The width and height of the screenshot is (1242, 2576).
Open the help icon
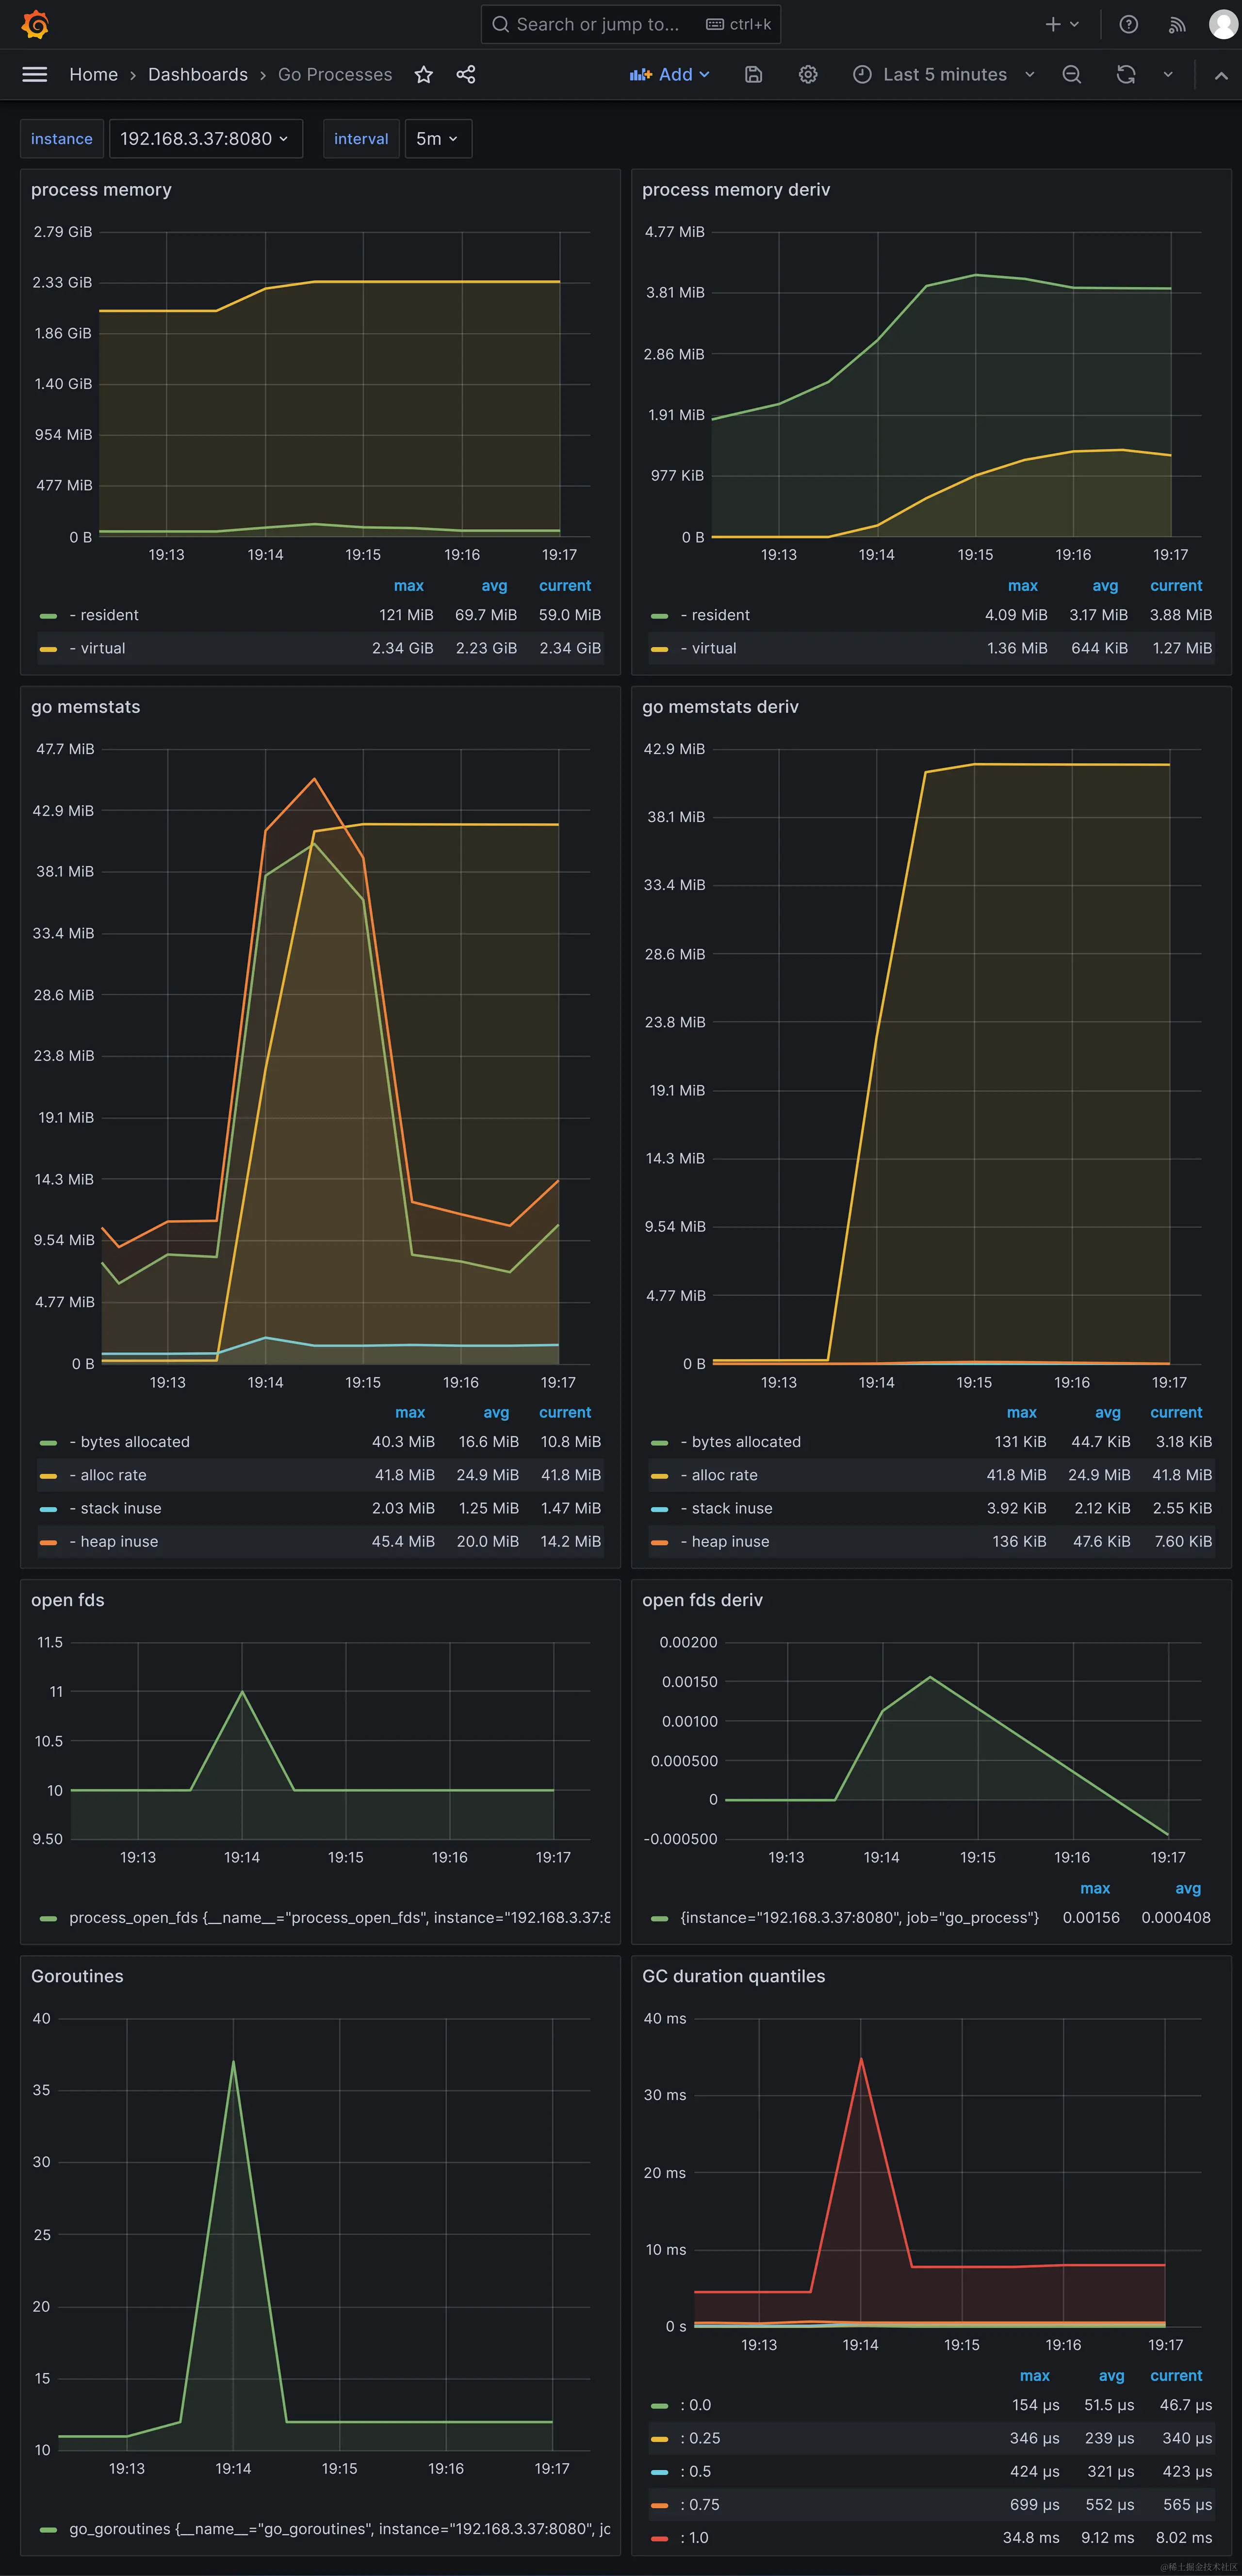[1128, 24]
